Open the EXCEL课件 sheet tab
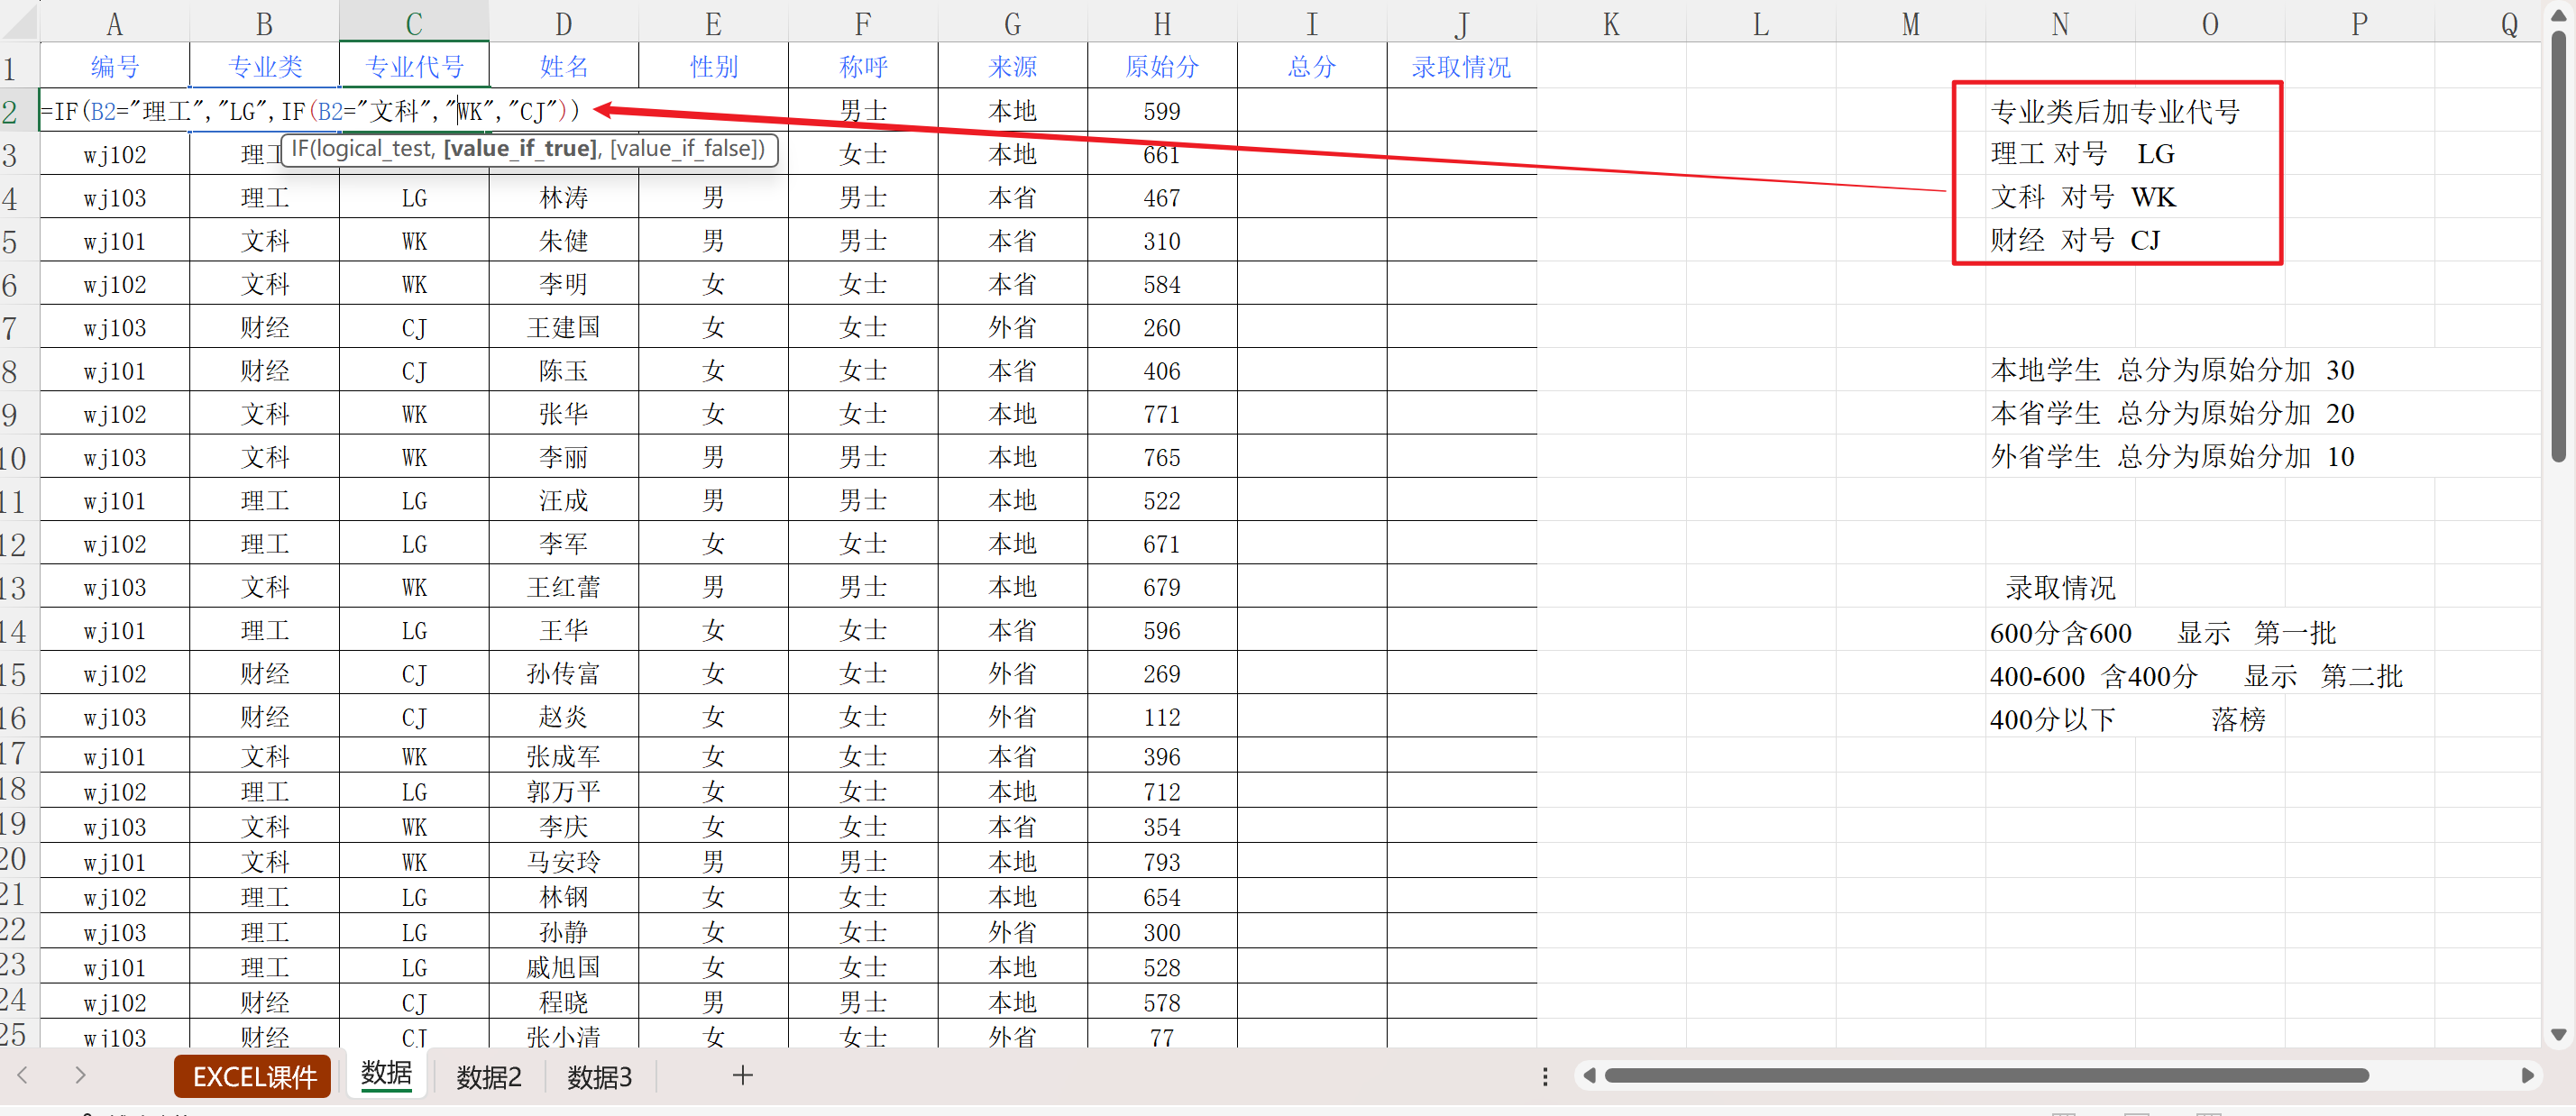 tap(253, 1077)
